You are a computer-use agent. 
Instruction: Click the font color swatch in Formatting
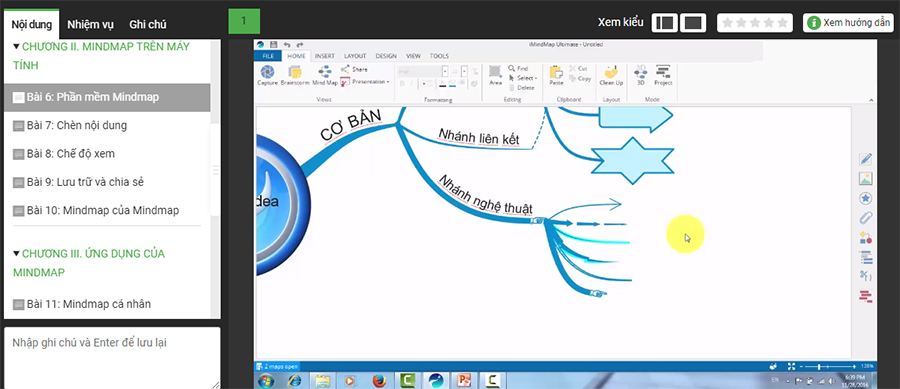[x=443, y=84]
